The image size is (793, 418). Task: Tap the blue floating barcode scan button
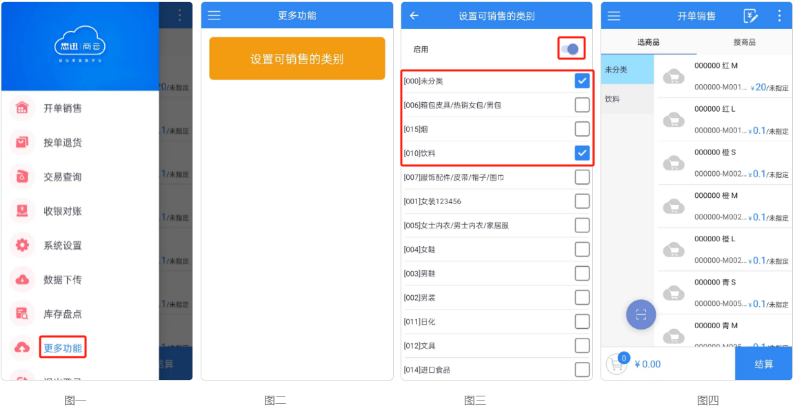[641, 314]
